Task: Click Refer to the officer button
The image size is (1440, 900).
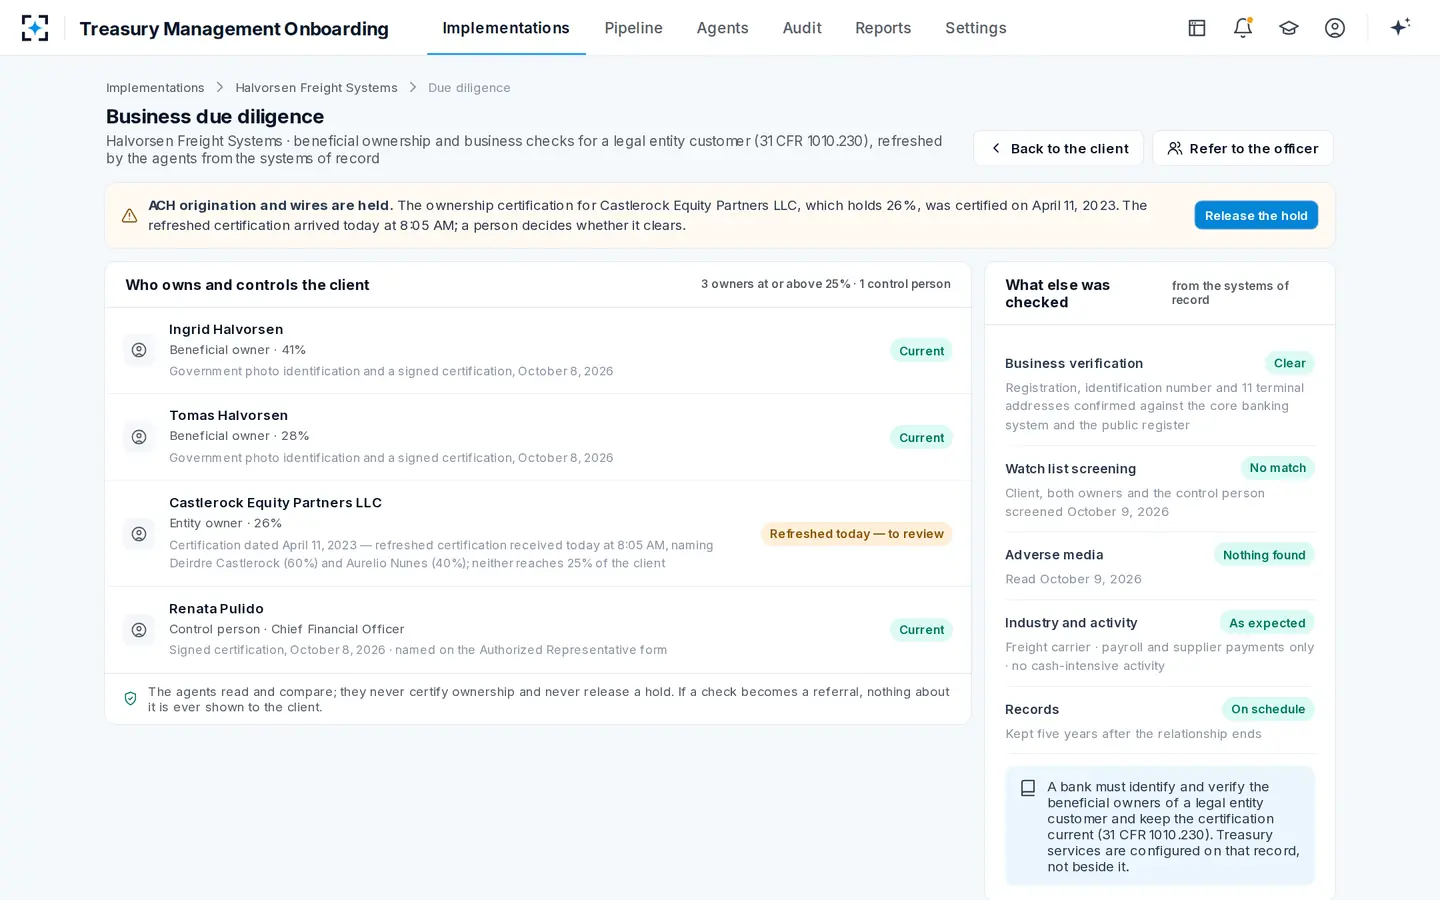Action: tap(1243, 148)
